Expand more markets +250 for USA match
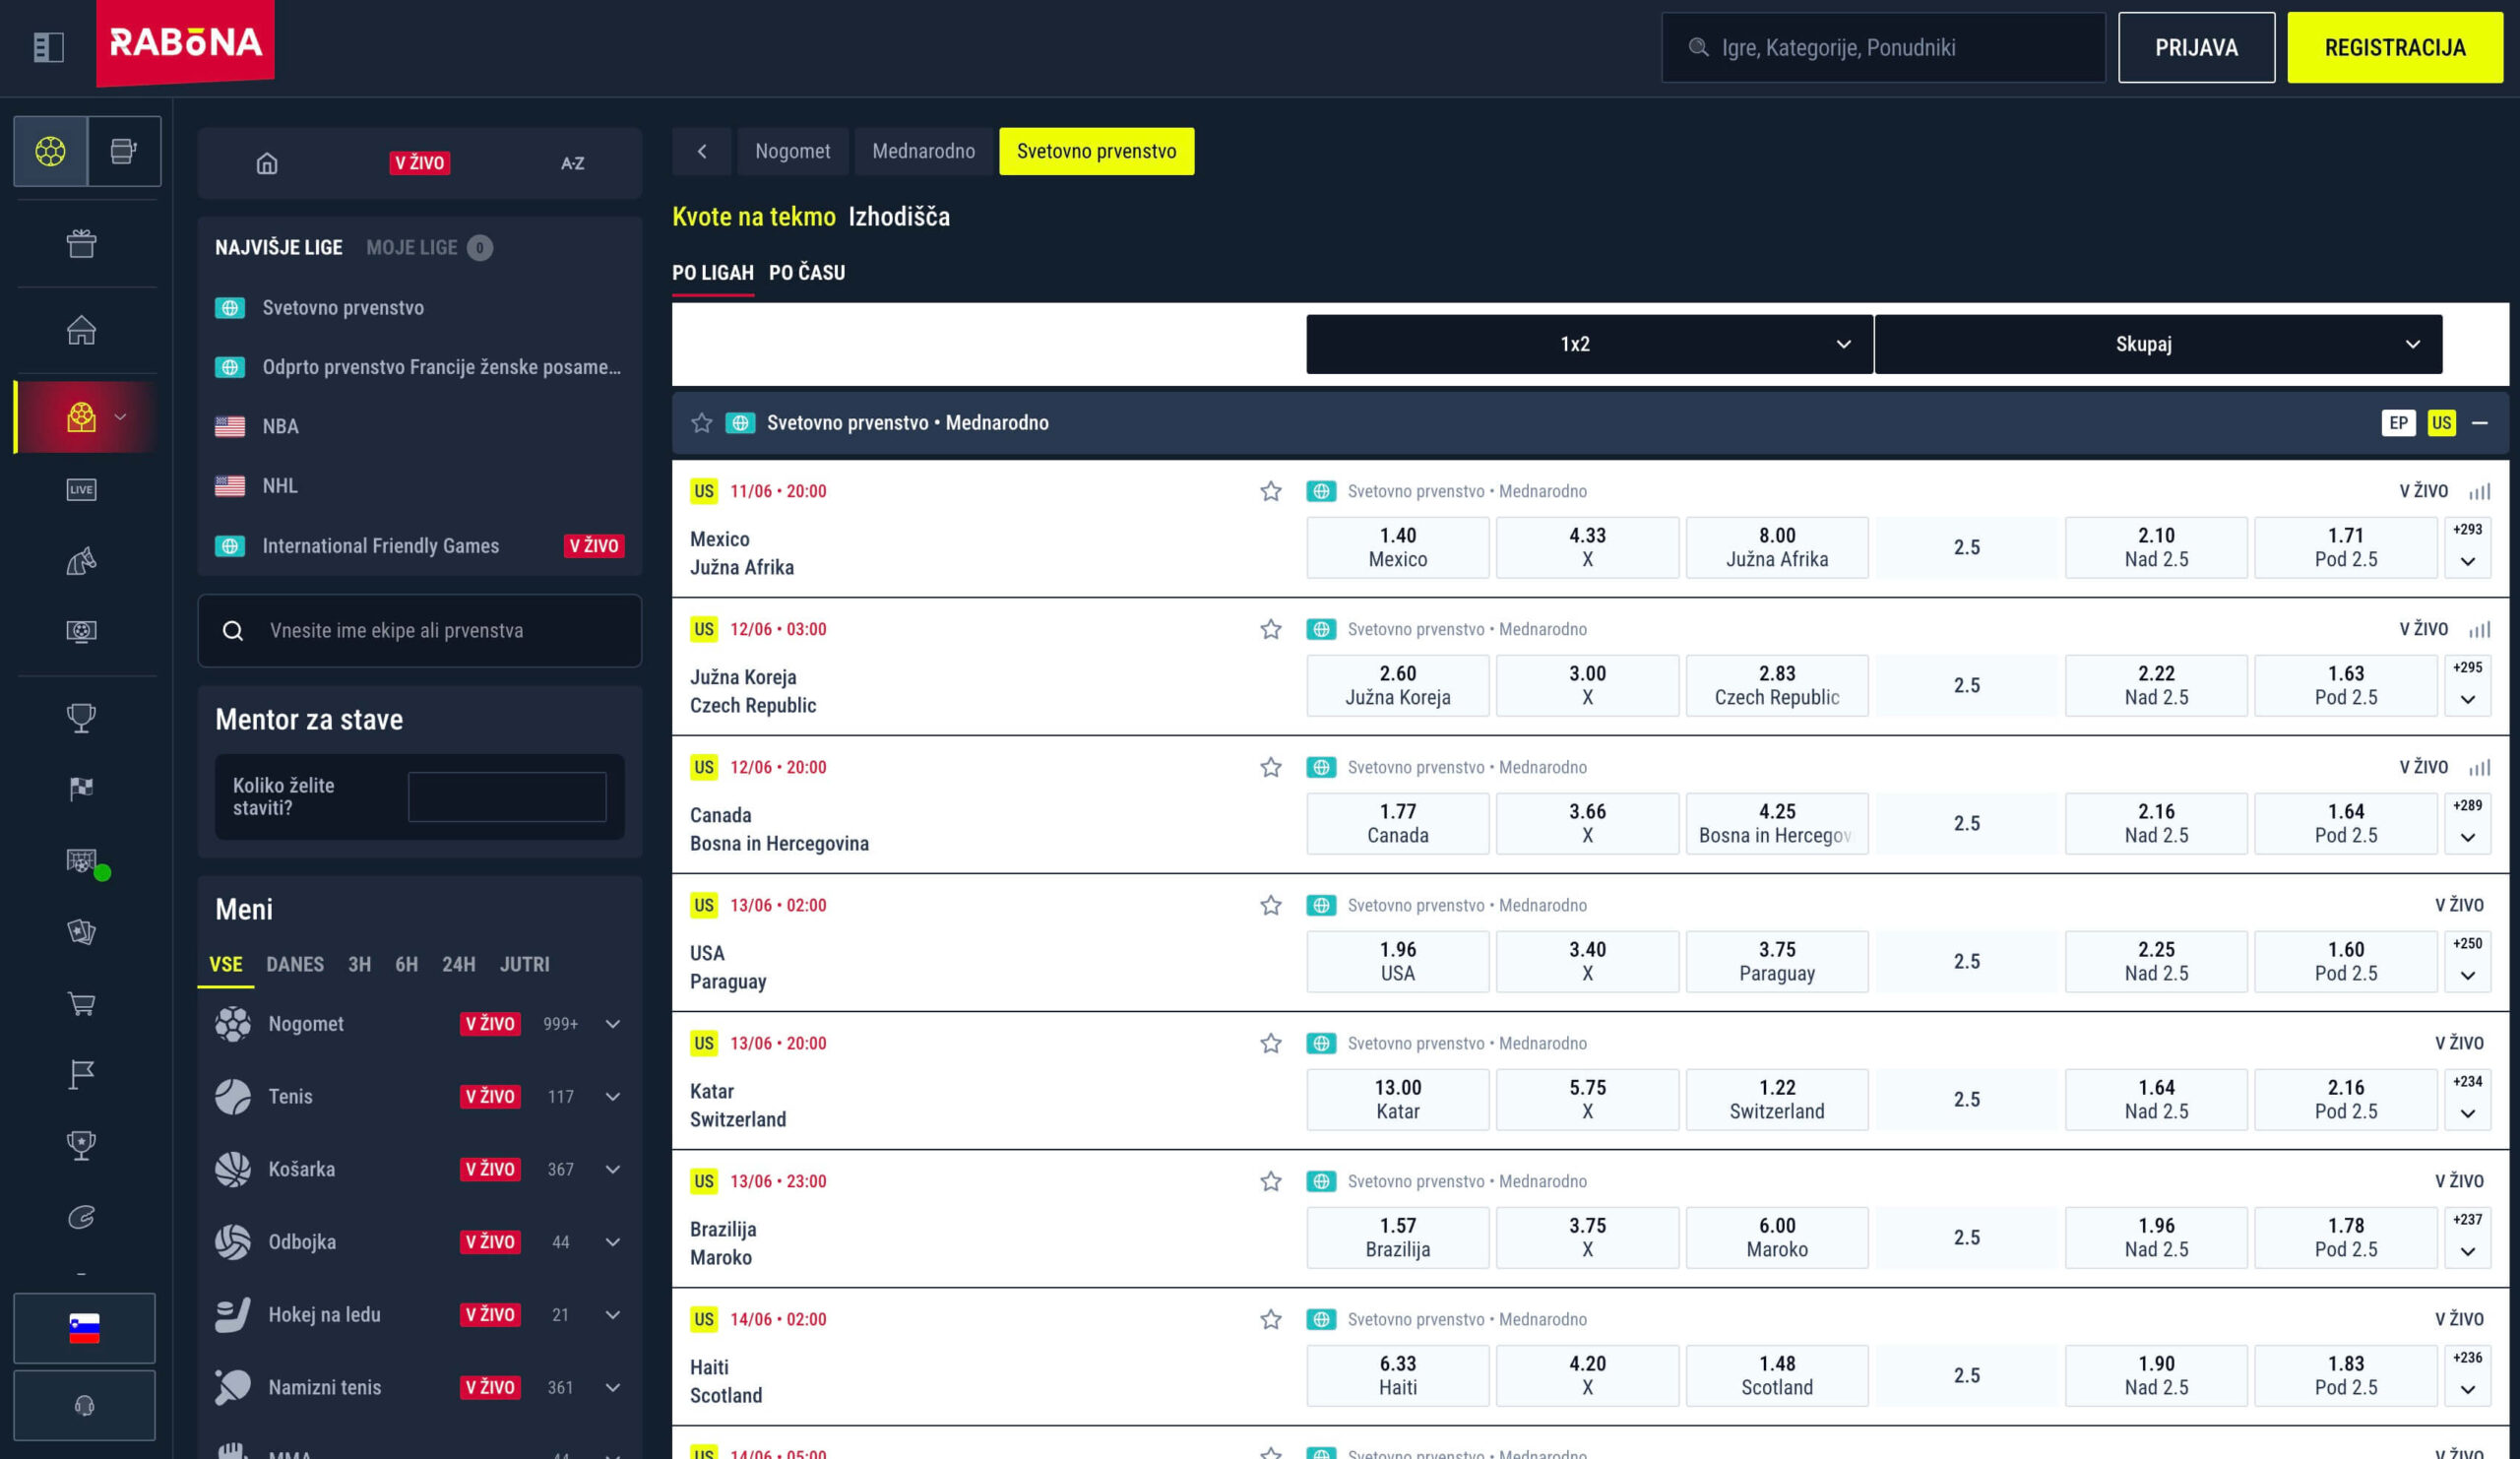2520x1459 pixels. coord(2467,961)
